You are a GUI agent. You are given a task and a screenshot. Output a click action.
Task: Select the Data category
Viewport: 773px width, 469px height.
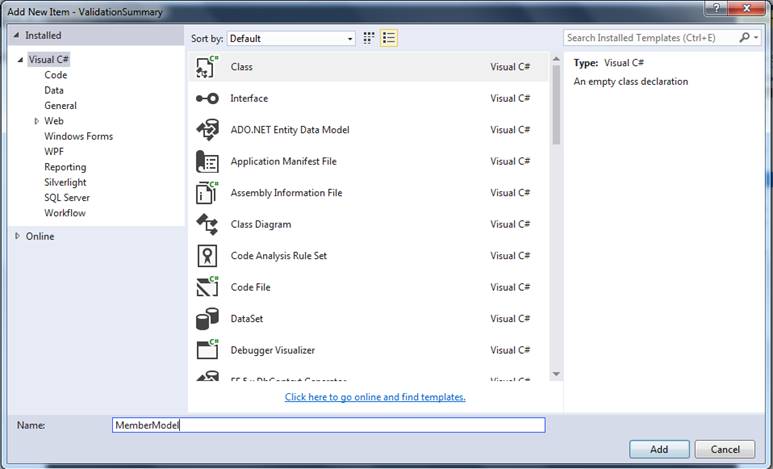click(x=54, y=90)
